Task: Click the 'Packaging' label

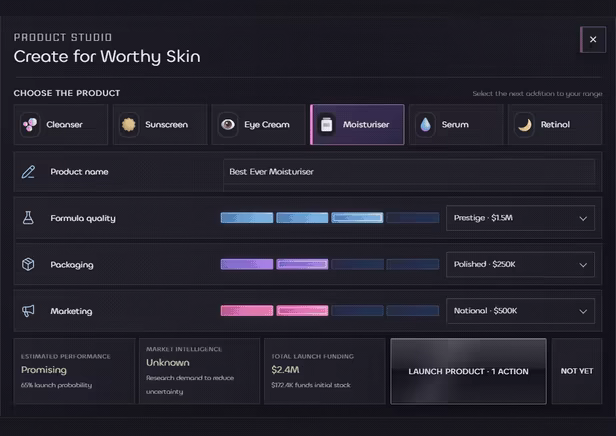Action: pos(72,265)
